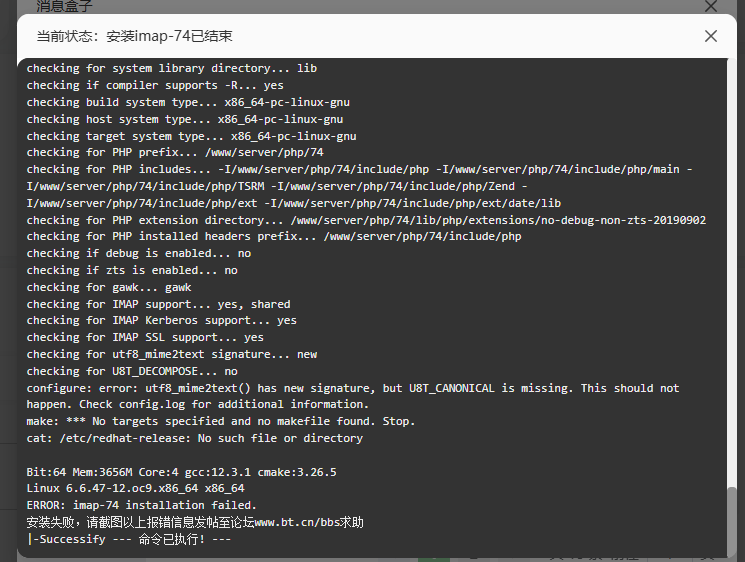Click the log panel scrollbar thumb
The height and width of the screenshot is (562, 745).
732,522
